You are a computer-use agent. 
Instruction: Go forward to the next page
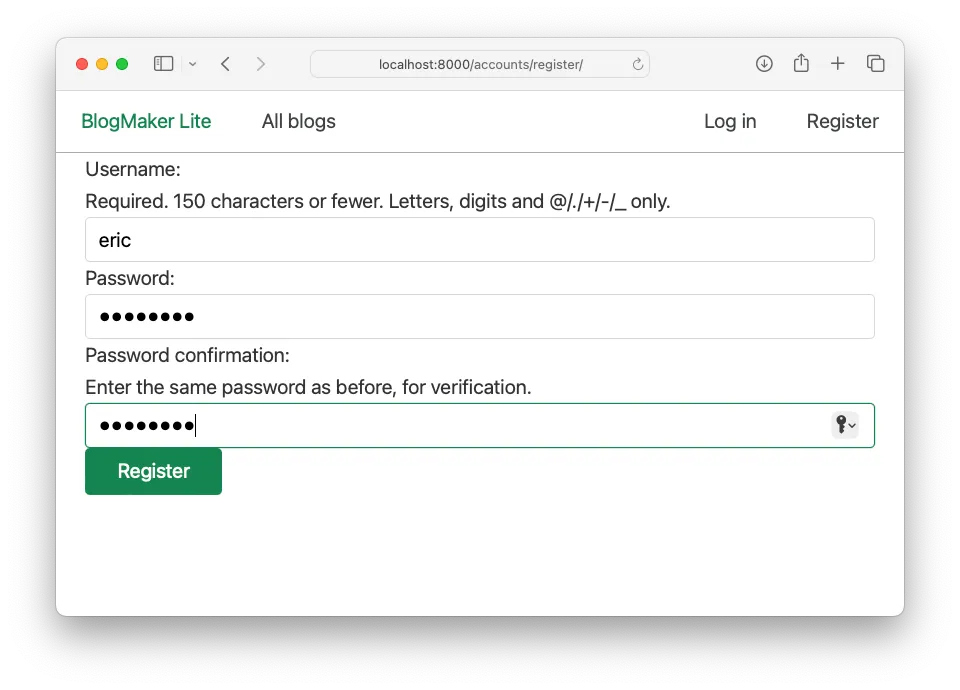click(x=261, y=64)
